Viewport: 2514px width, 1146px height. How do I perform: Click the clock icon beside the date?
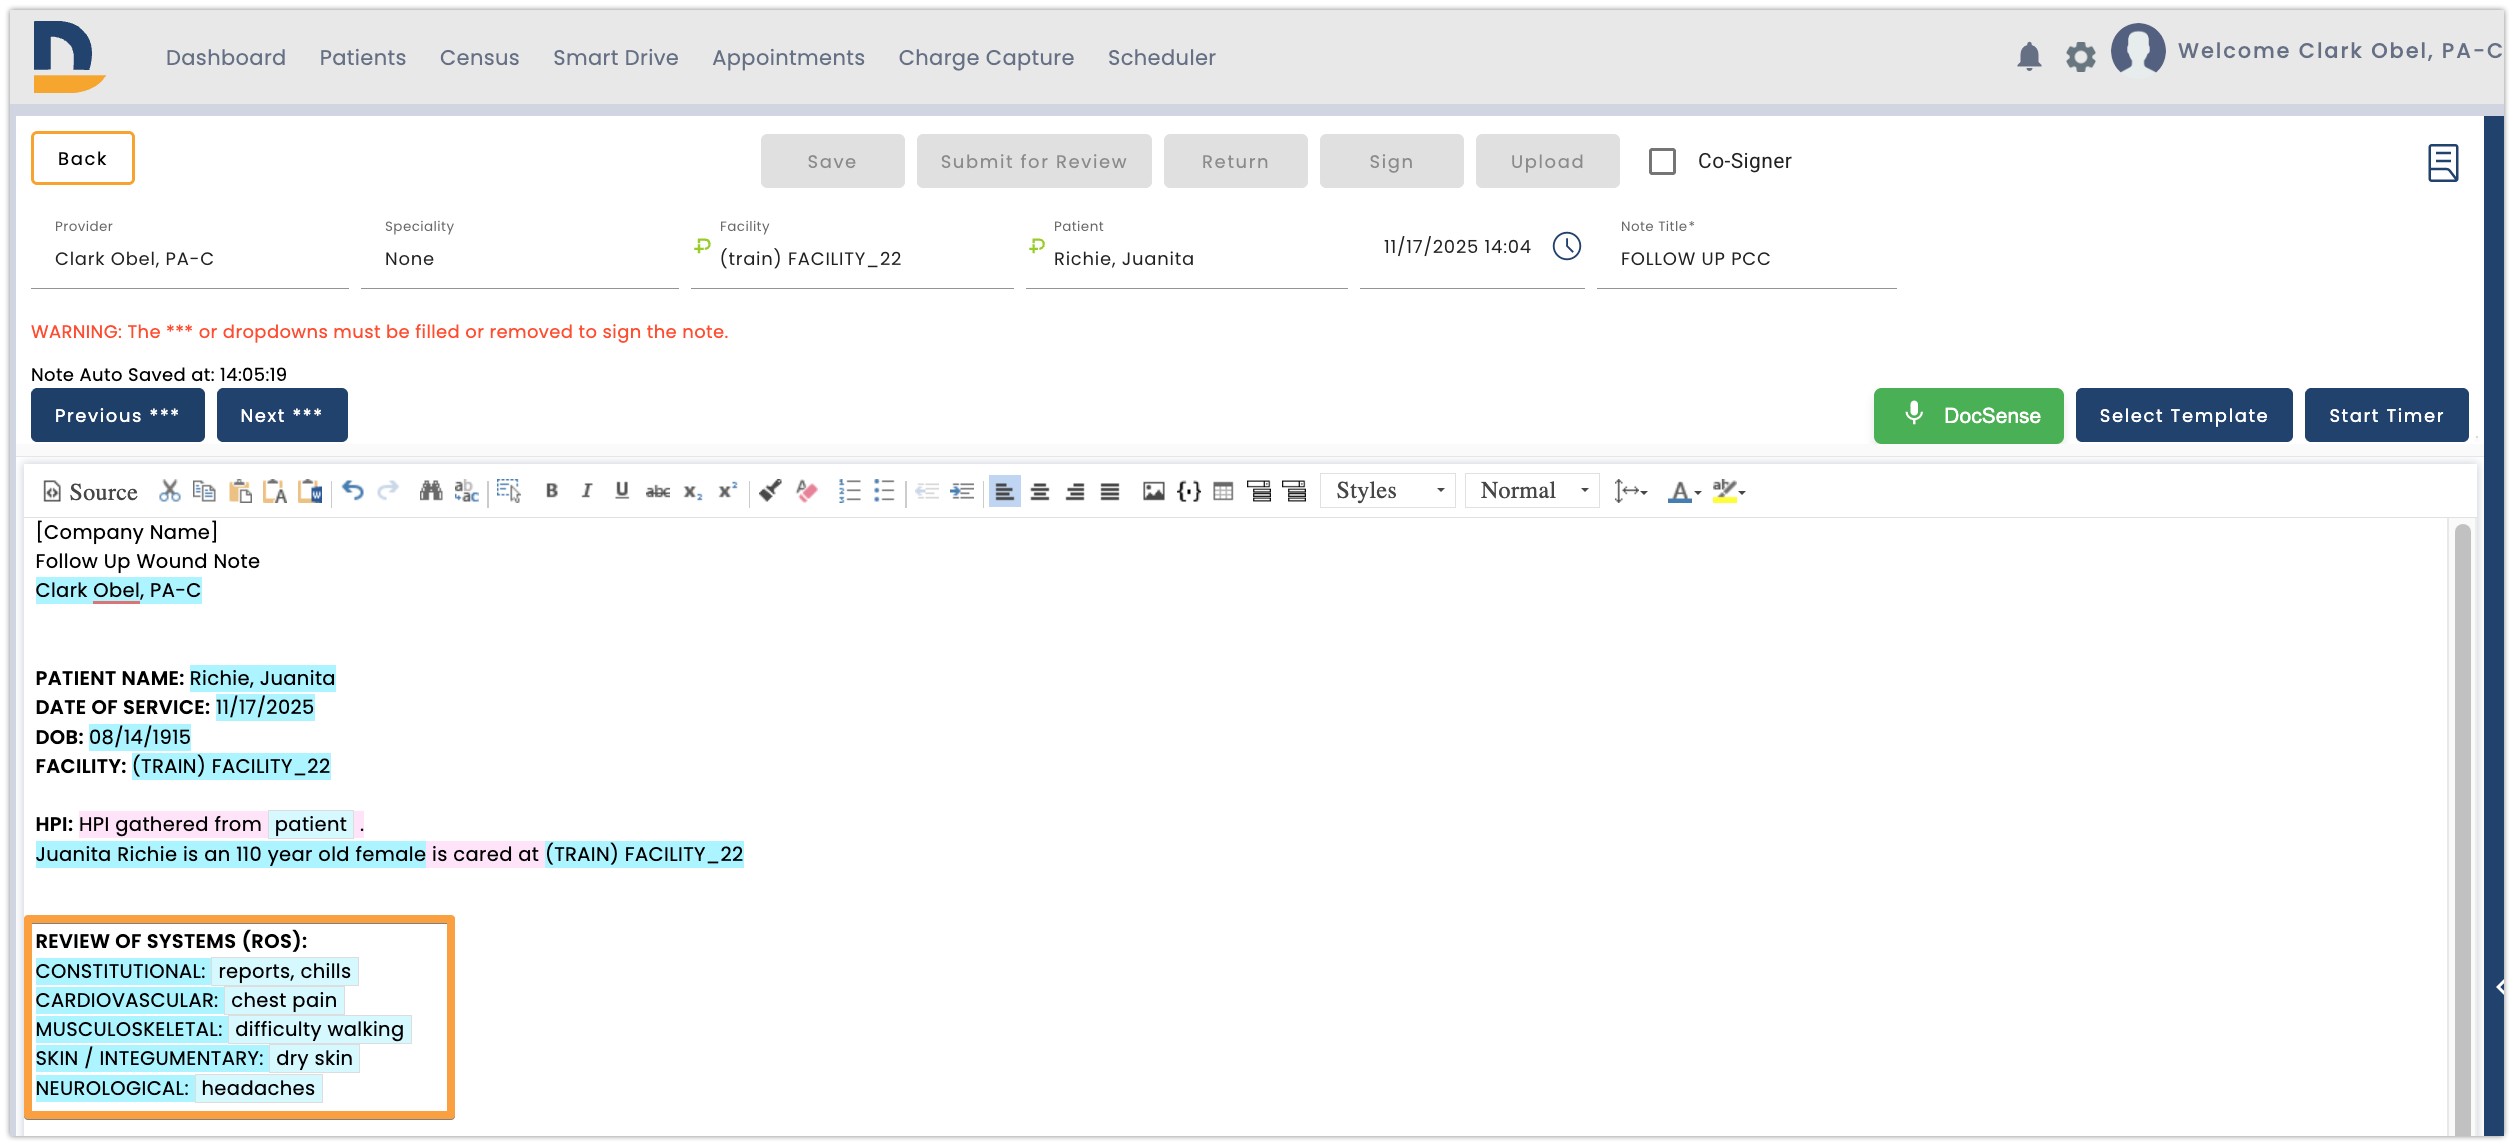tap(1567, 246)
